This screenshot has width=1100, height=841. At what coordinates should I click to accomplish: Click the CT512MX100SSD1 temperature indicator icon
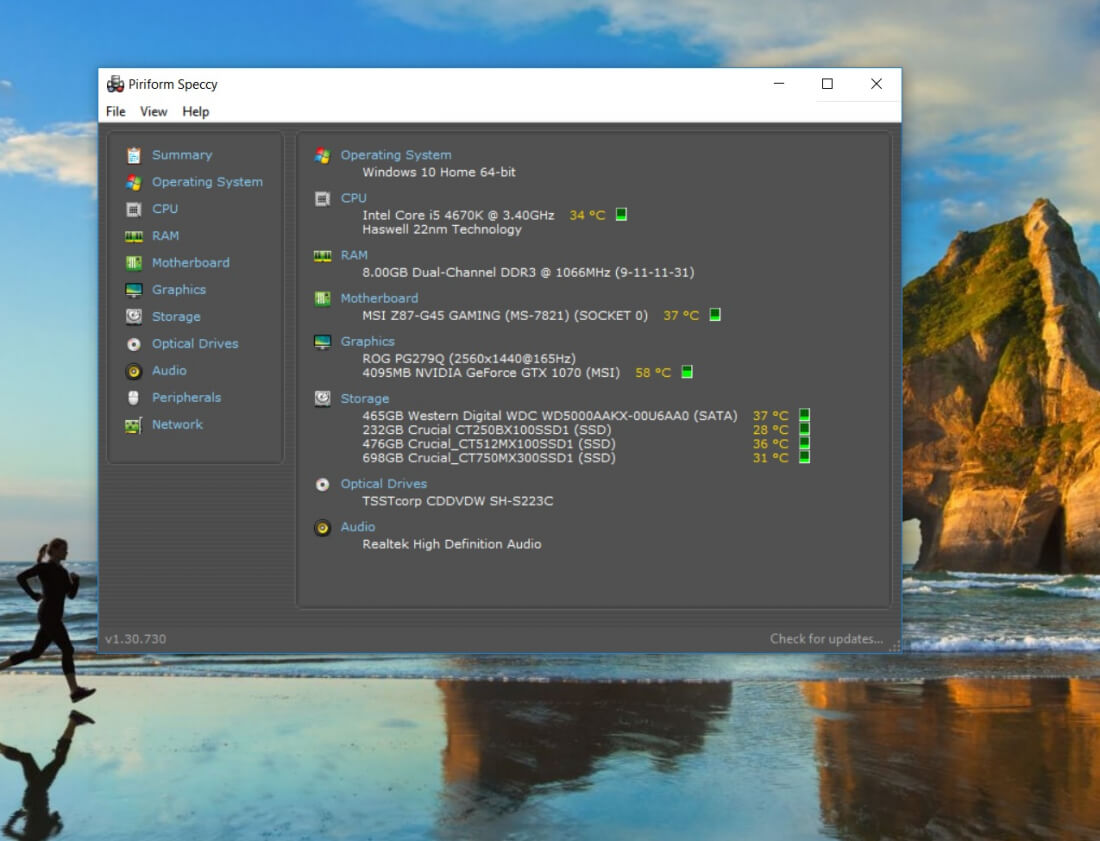click(805, 443)
